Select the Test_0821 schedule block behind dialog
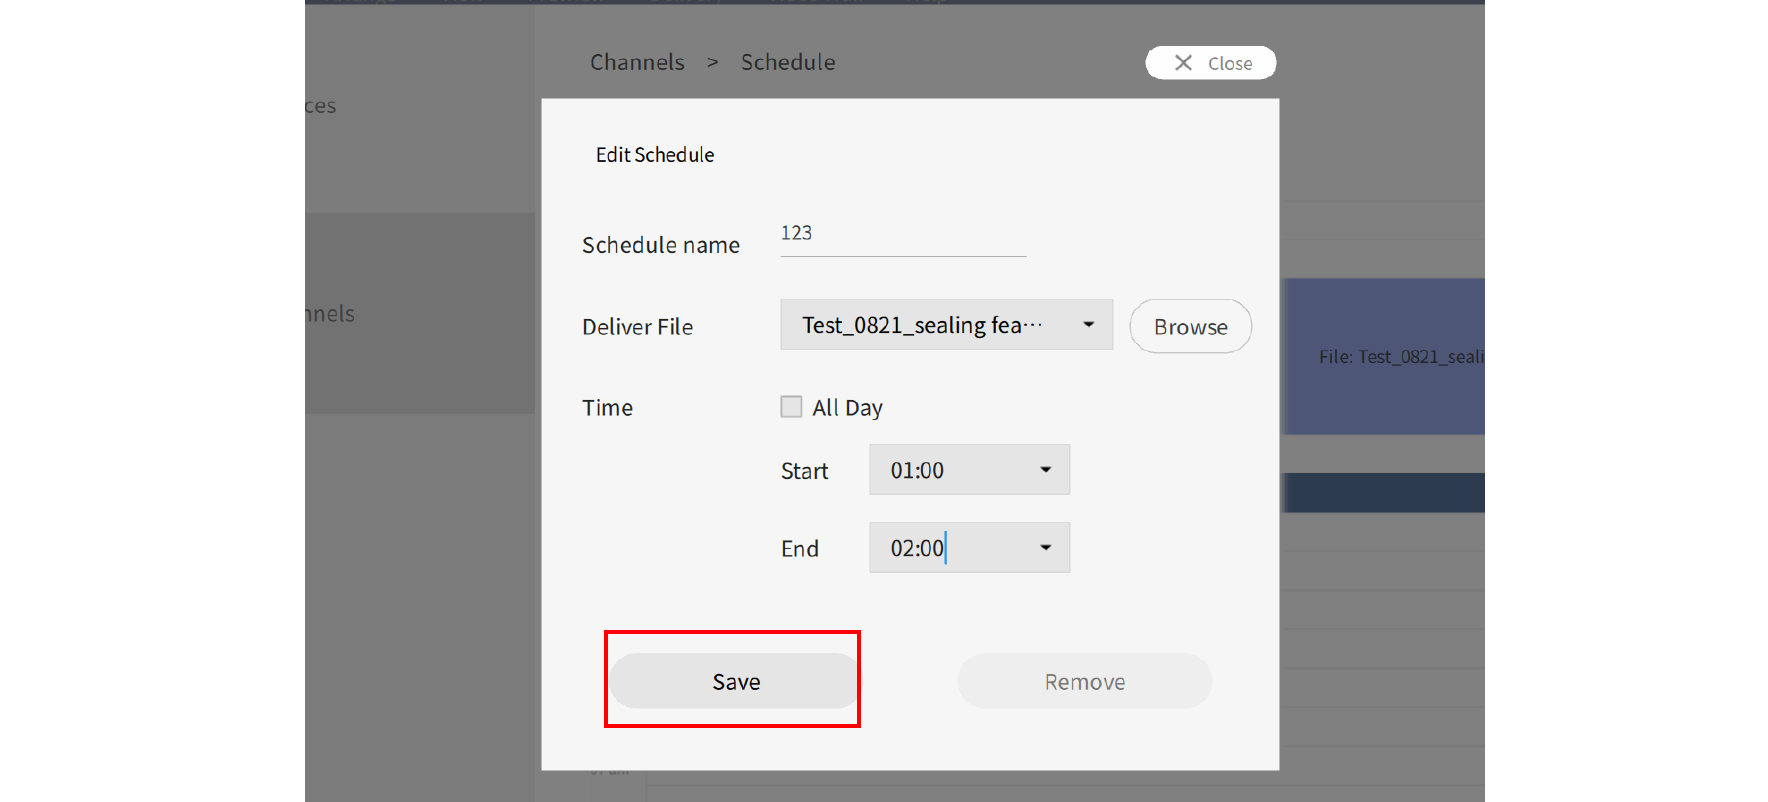This screenshot has width=1768, height=802. 1383,356
